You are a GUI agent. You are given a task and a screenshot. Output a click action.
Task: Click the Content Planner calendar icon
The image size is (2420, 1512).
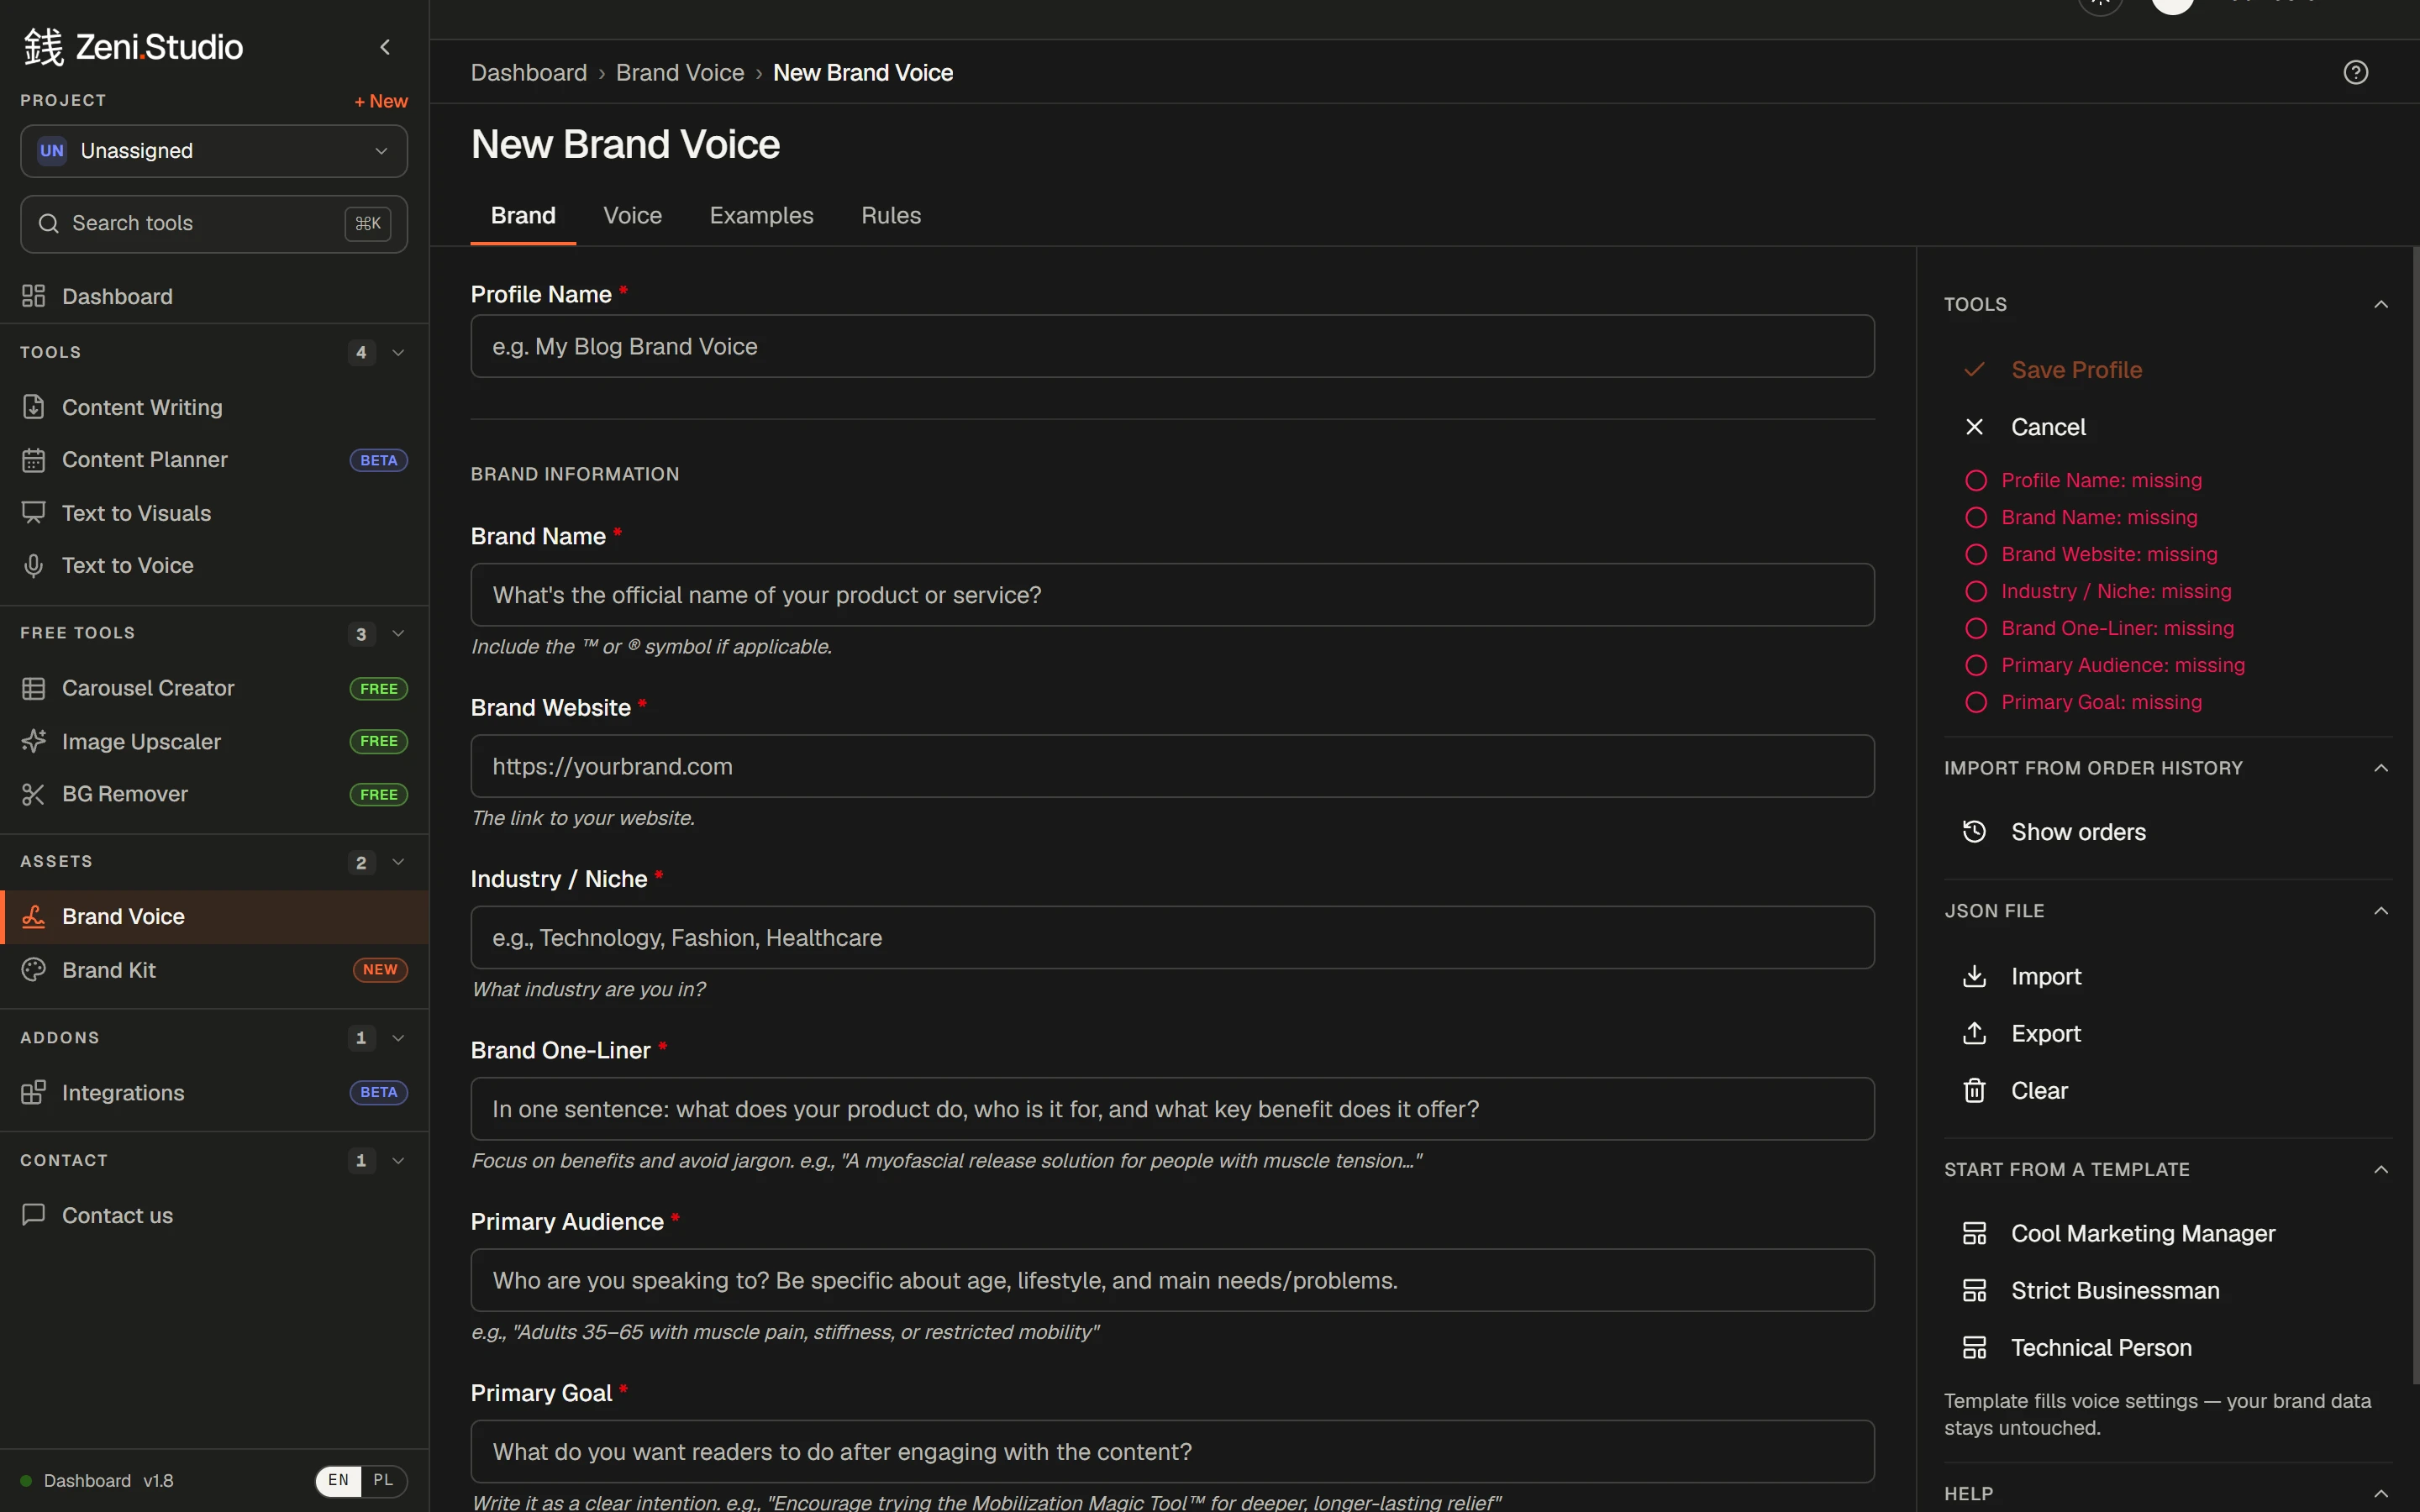click(x=34, y=460)
